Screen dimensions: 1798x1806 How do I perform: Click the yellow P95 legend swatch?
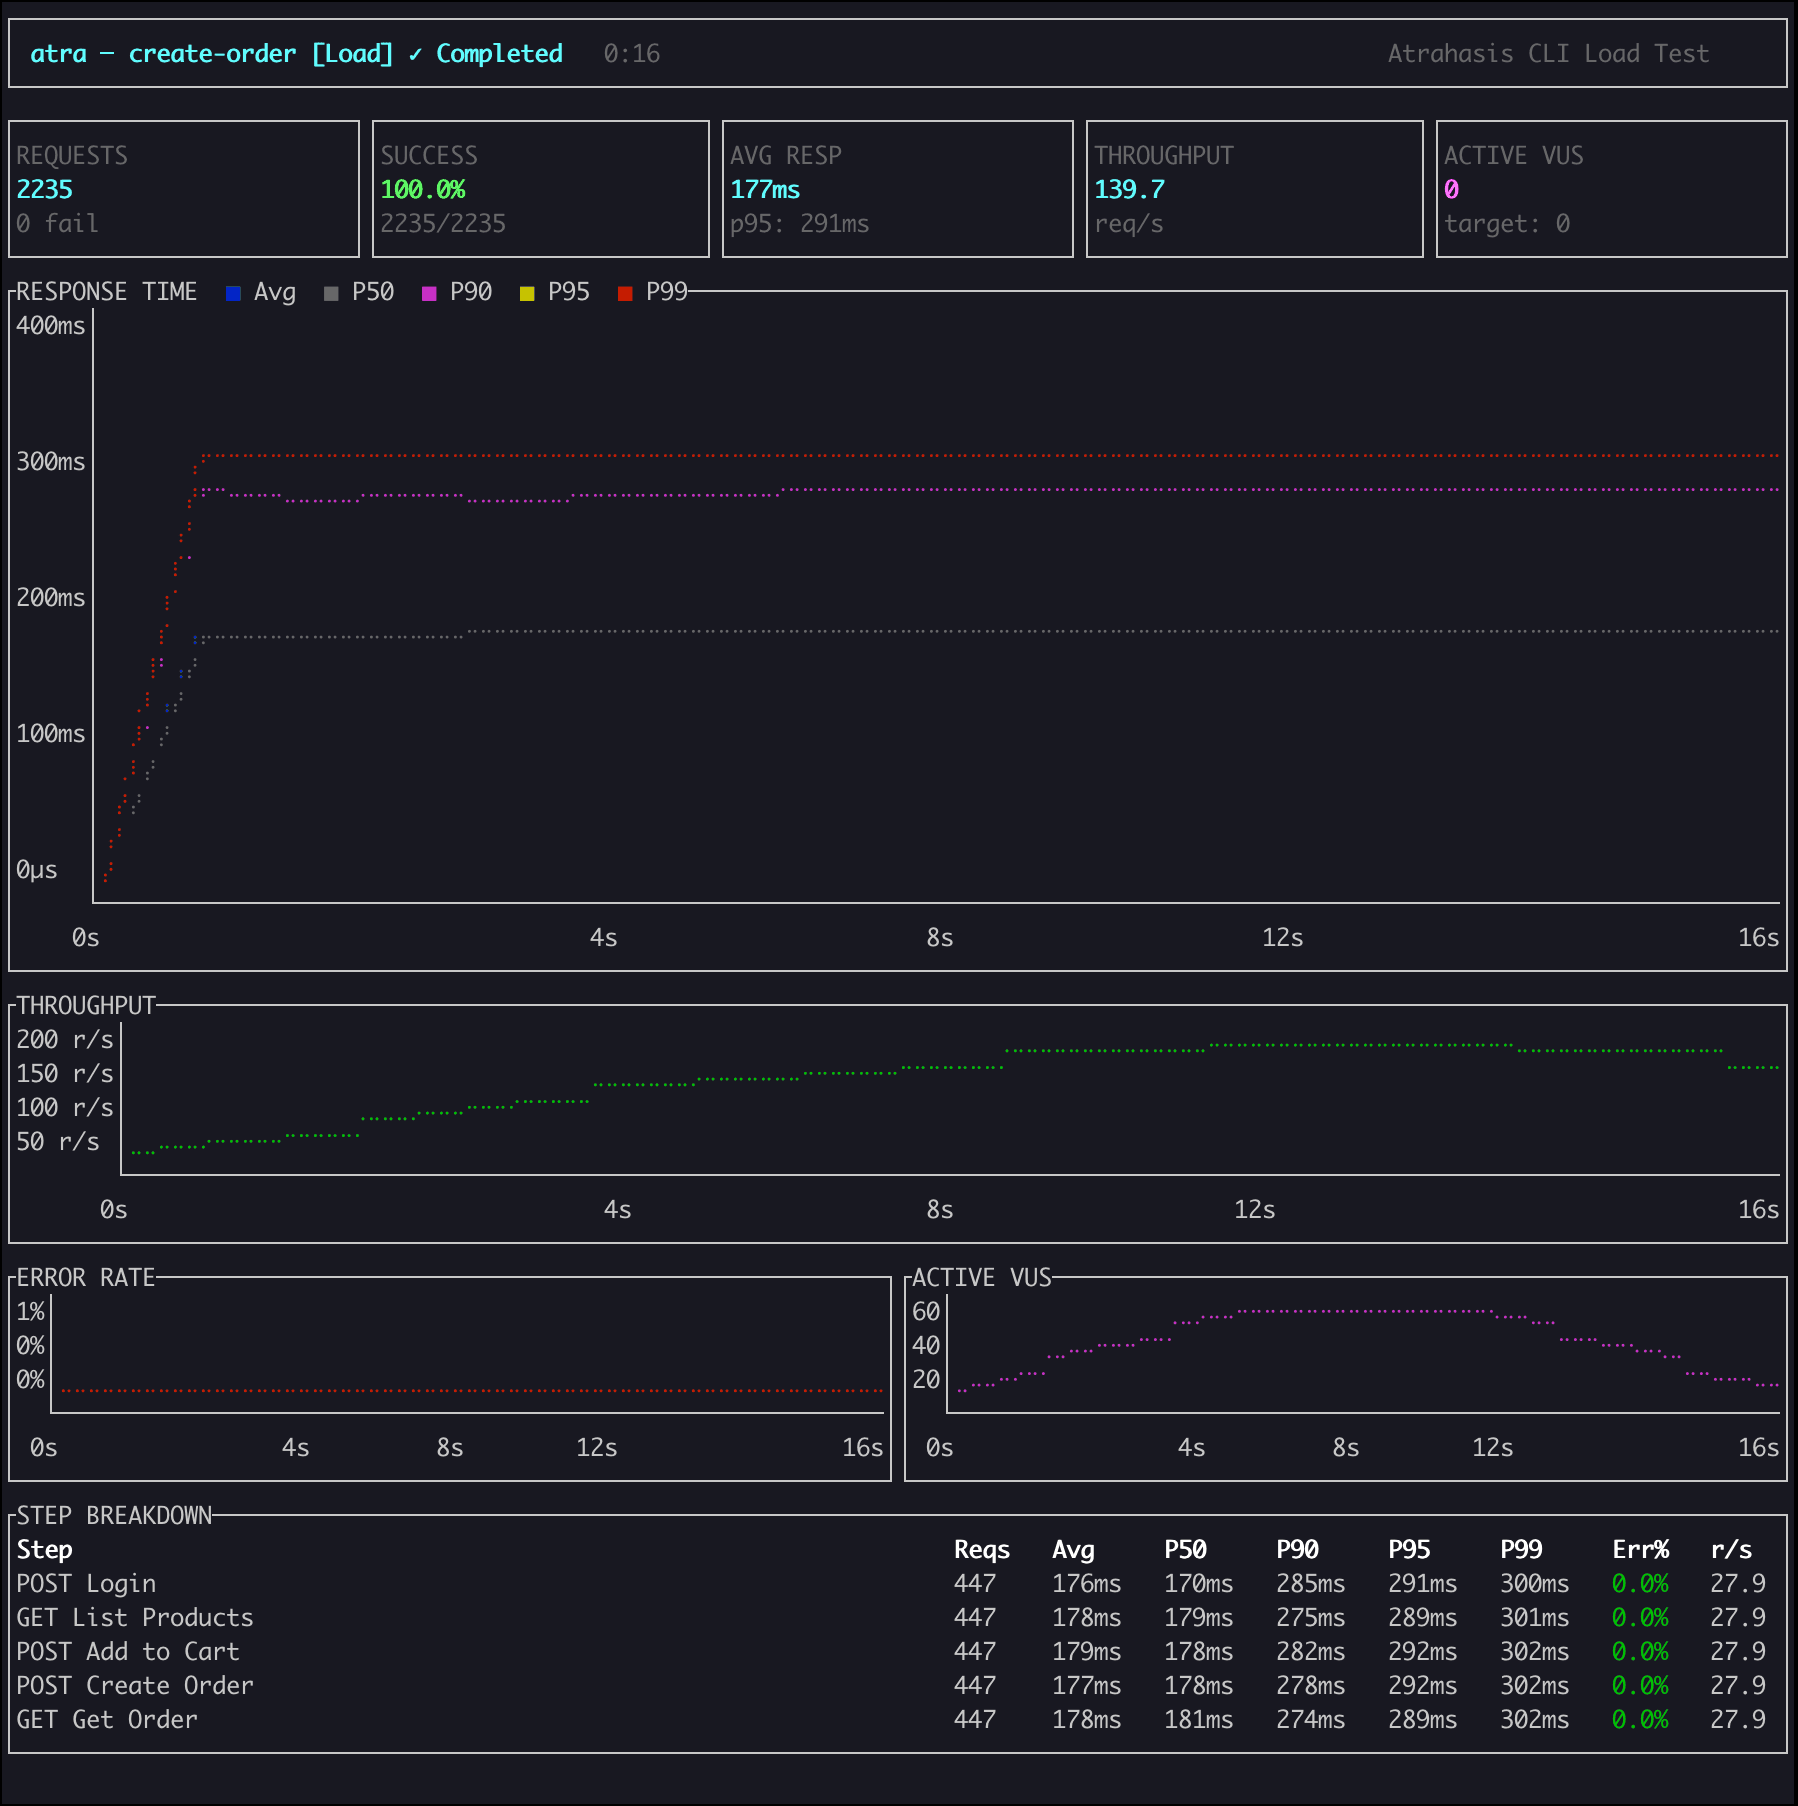(527, 293)
